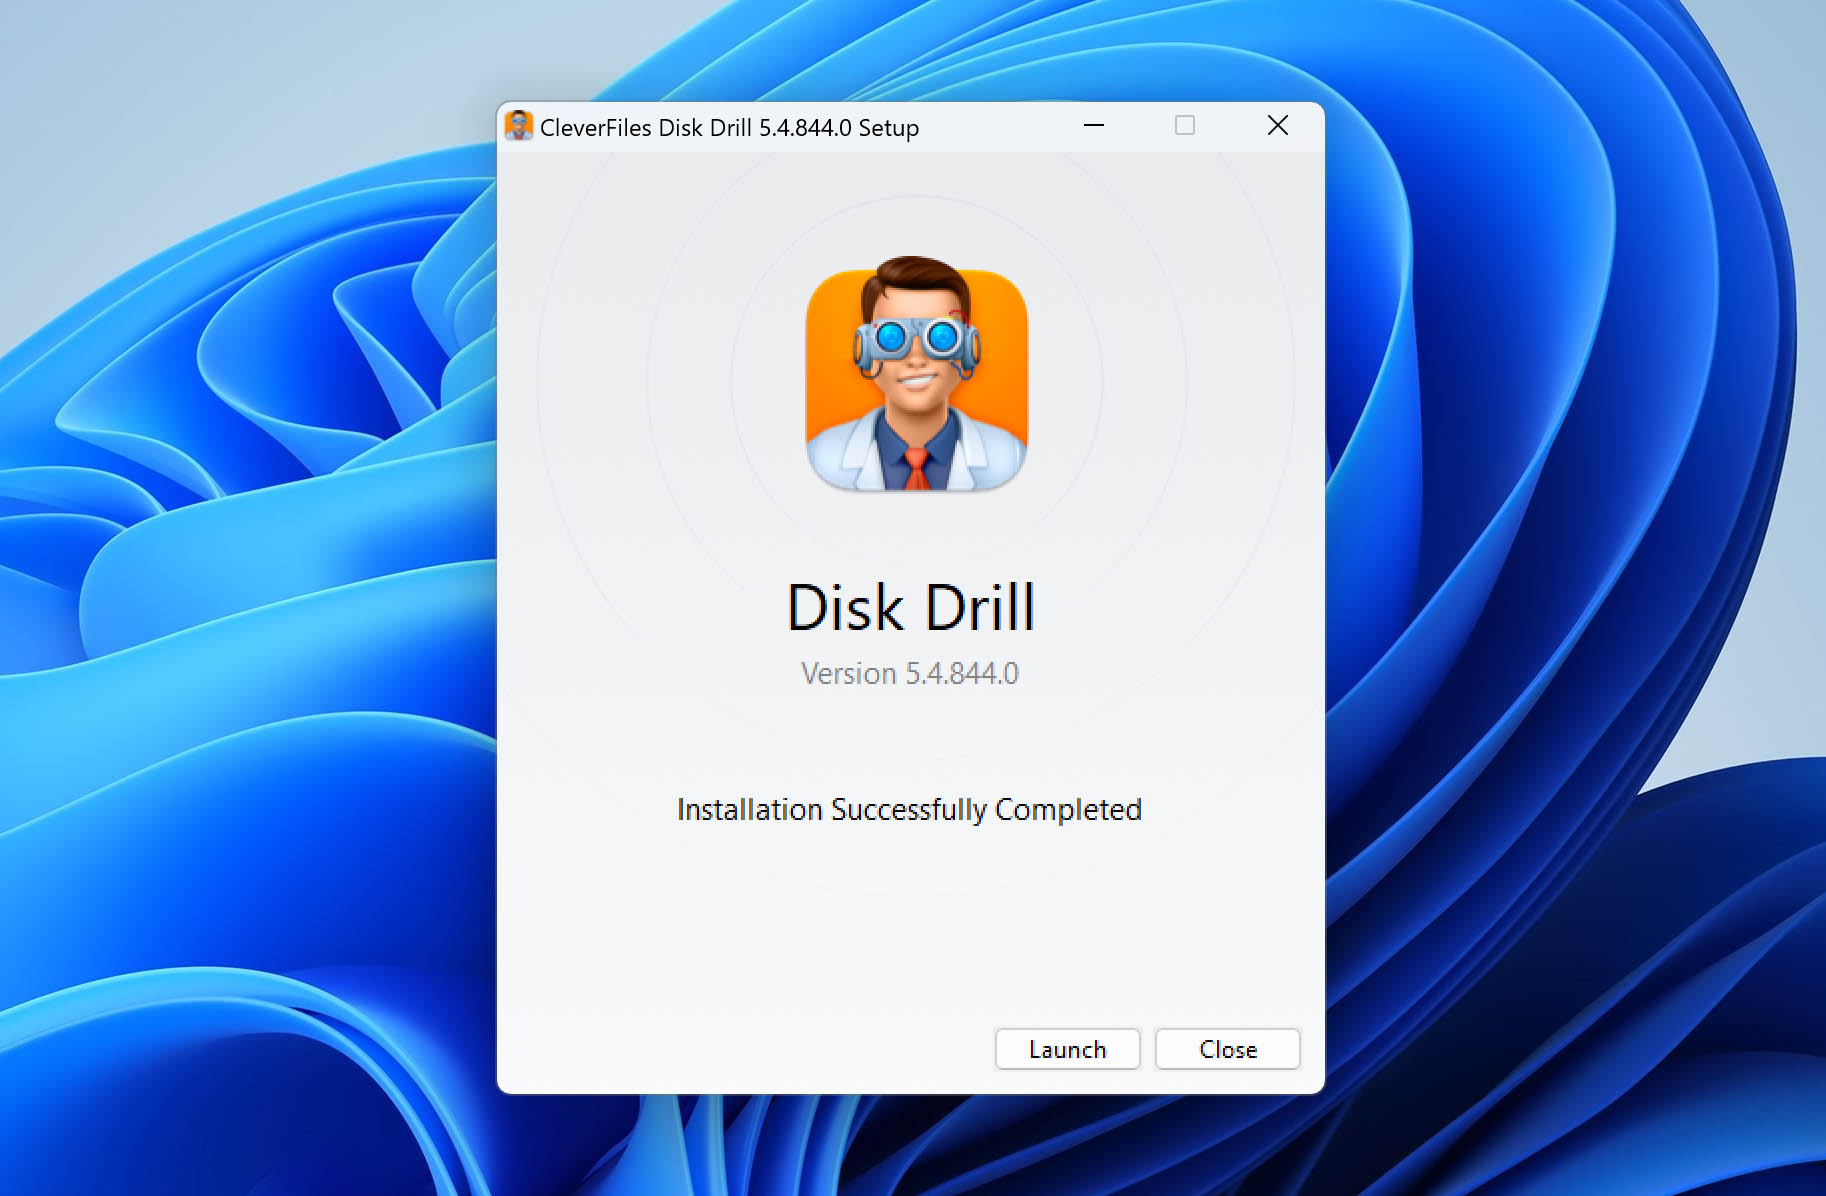
Task: Click the disabled maximize button in the title bar
Action: pos(1184,126)
